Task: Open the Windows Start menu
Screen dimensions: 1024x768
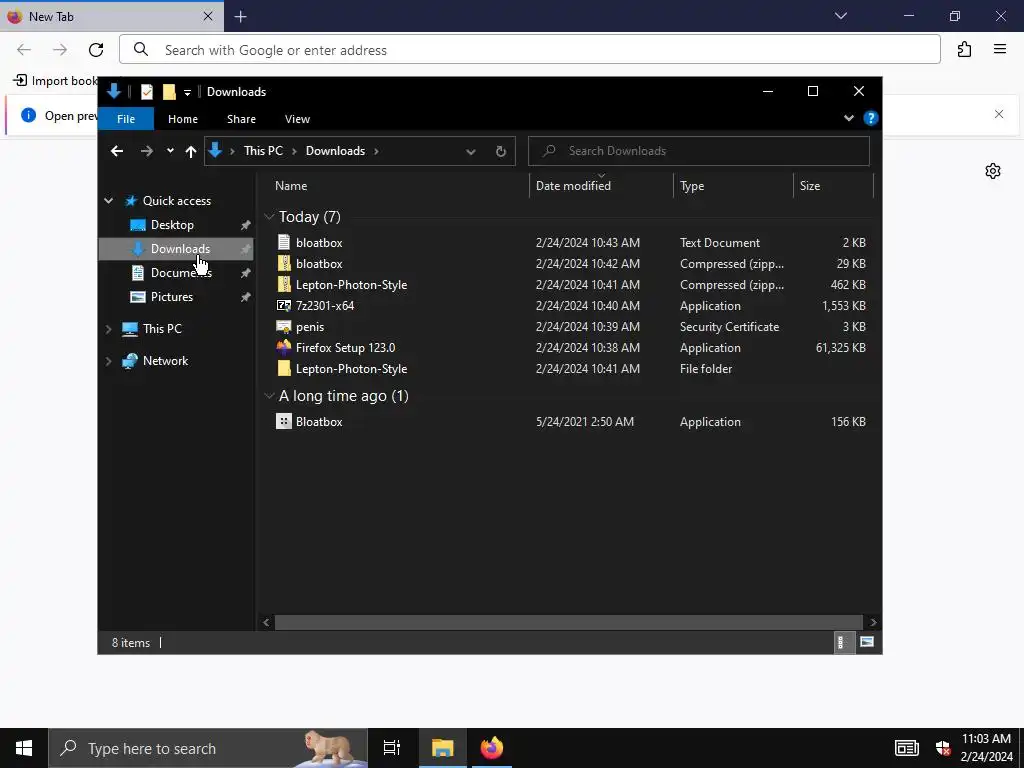Action: (x=24, y=748)
